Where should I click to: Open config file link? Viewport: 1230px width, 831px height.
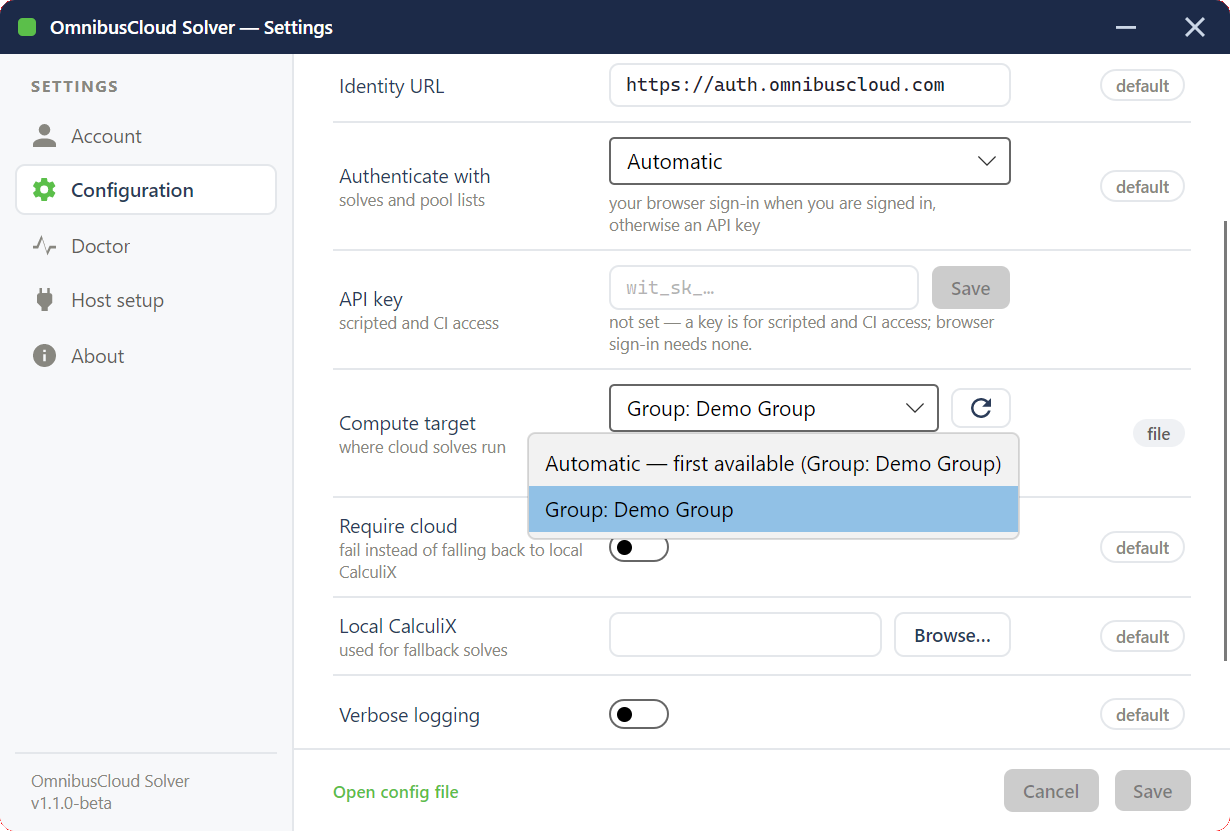click(x=396, y=792)
